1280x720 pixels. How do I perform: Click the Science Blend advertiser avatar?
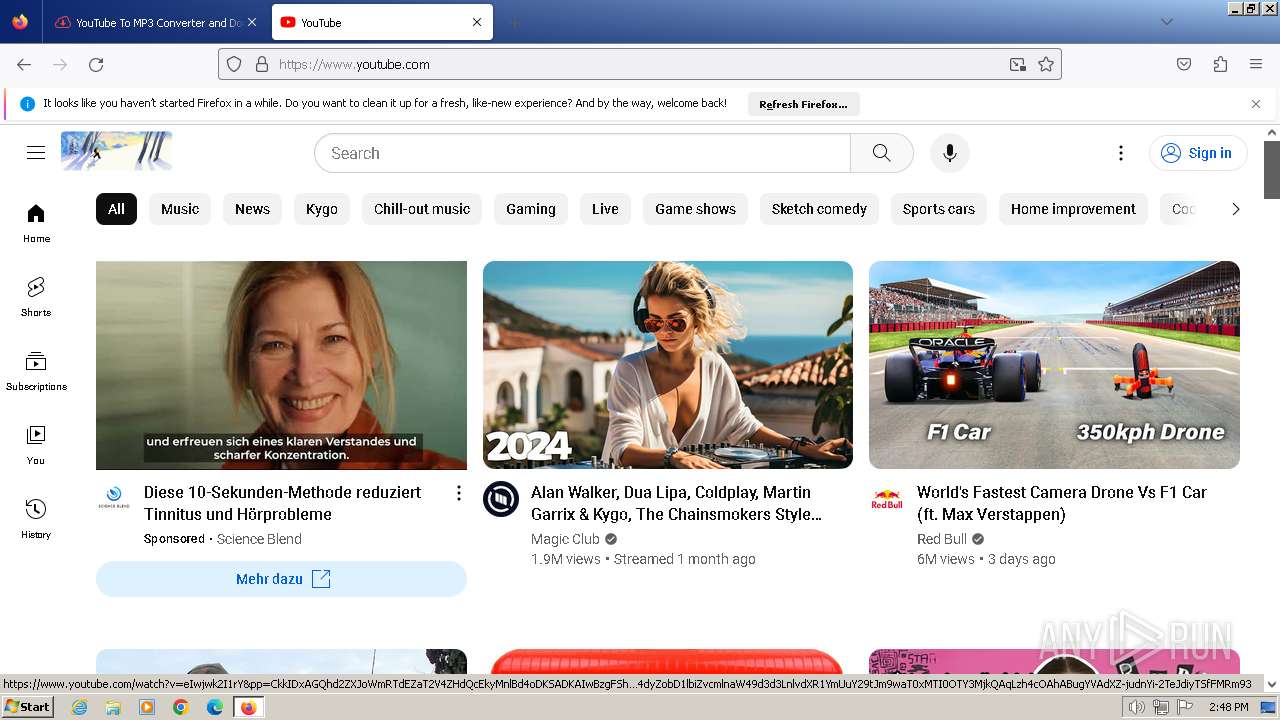point(114,498)
